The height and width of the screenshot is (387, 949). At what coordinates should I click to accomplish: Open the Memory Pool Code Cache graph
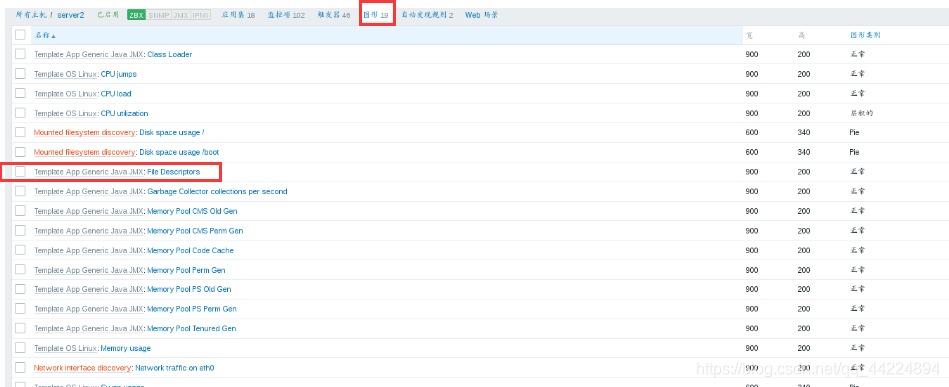190,250
